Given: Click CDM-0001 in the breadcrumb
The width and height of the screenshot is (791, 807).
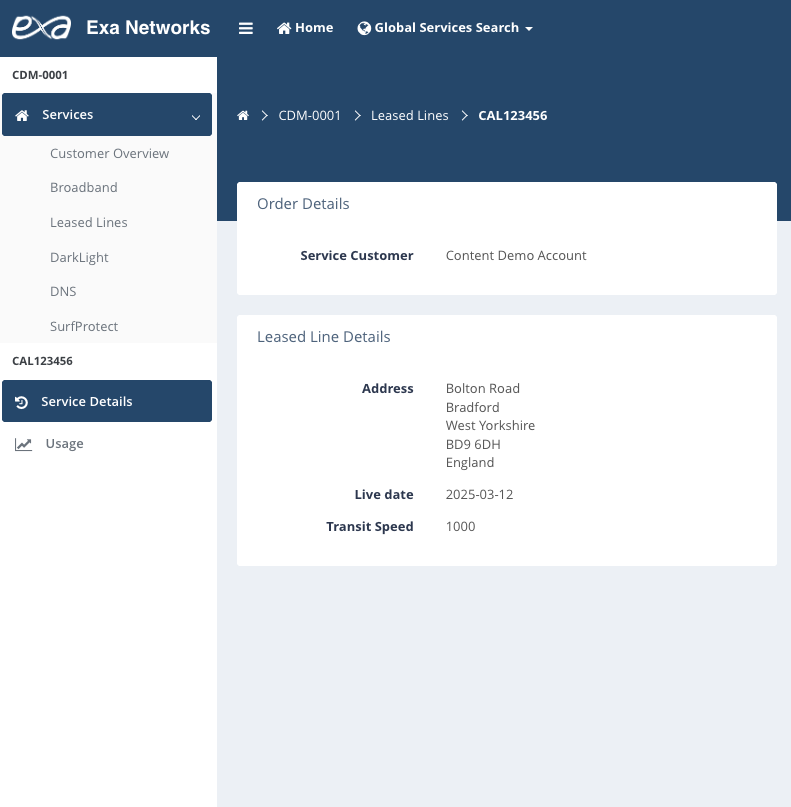Looking at the screenshot, I should pyautogui.click(x=309, y=116).
